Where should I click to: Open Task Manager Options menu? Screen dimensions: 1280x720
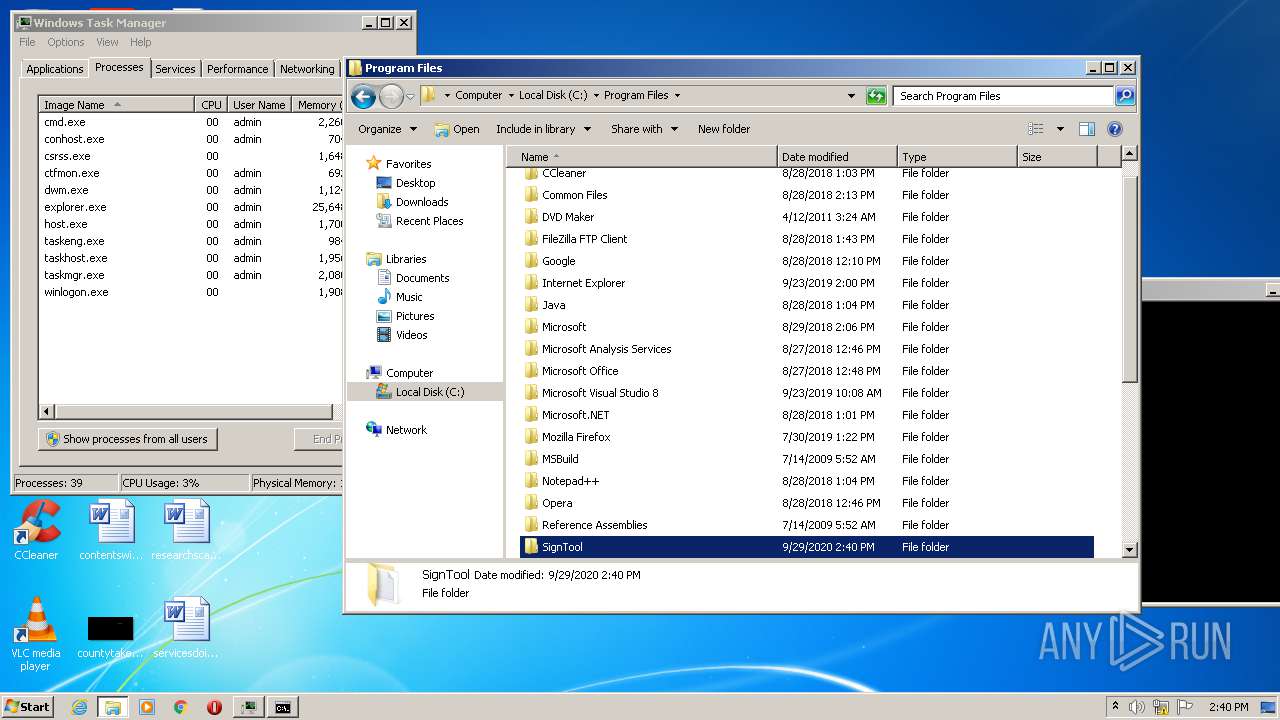(x=66, y=42)
